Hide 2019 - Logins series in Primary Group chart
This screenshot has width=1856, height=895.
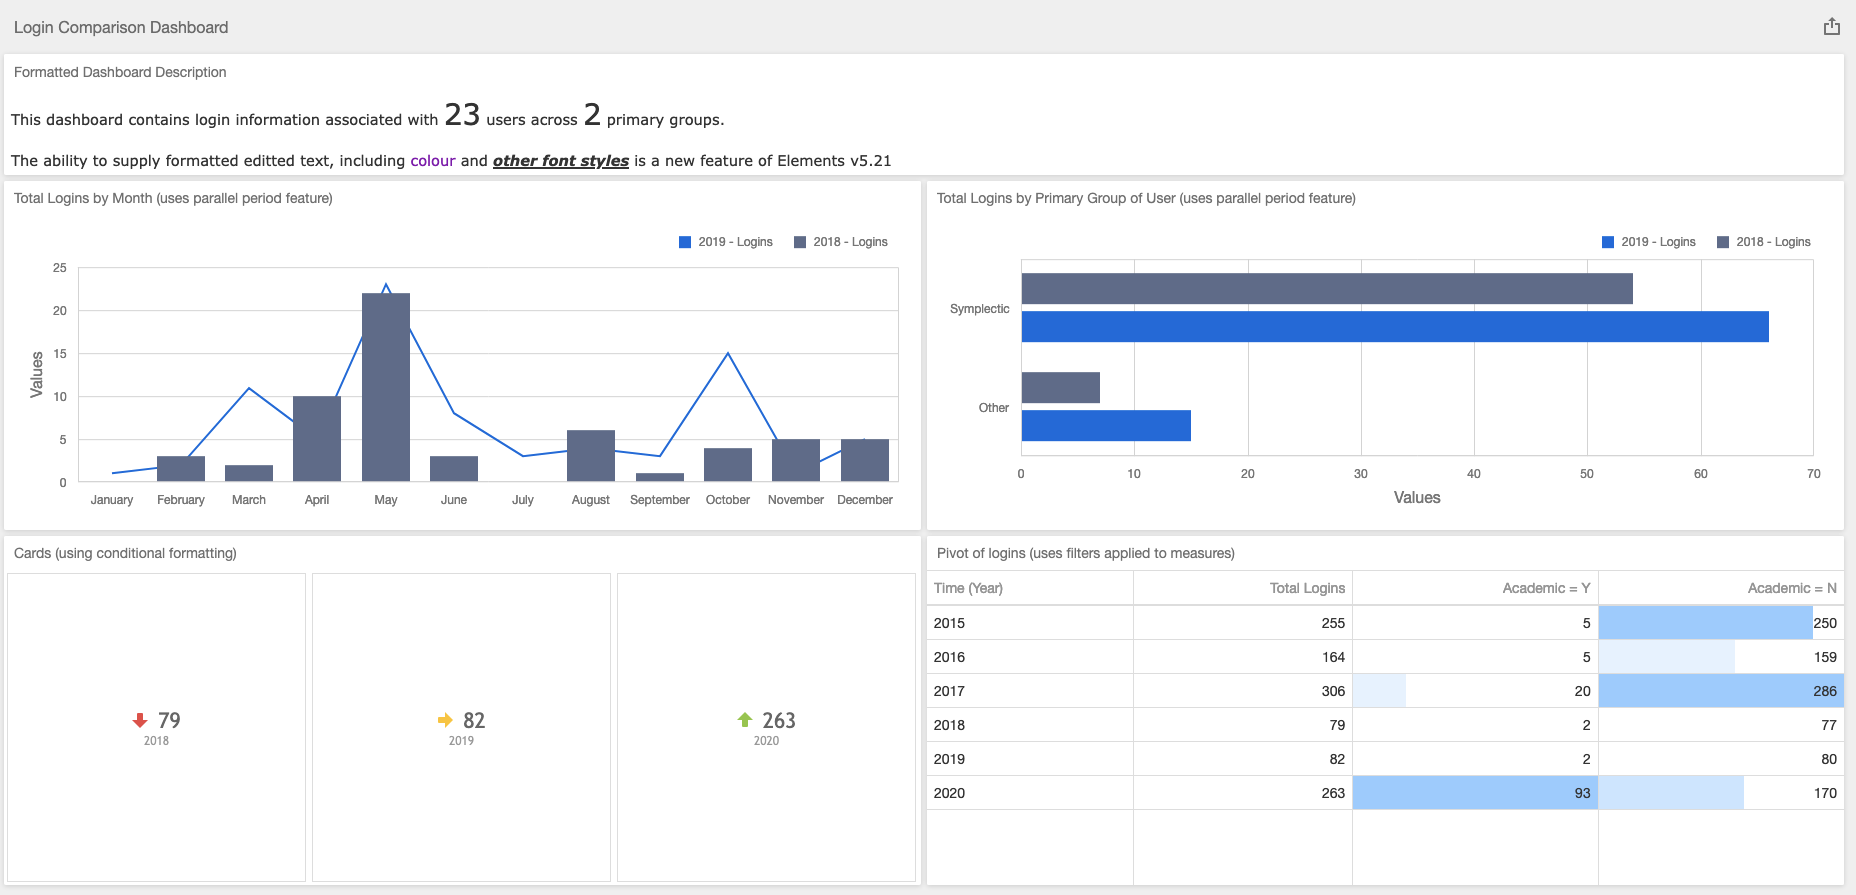[x=1649, y=242]
